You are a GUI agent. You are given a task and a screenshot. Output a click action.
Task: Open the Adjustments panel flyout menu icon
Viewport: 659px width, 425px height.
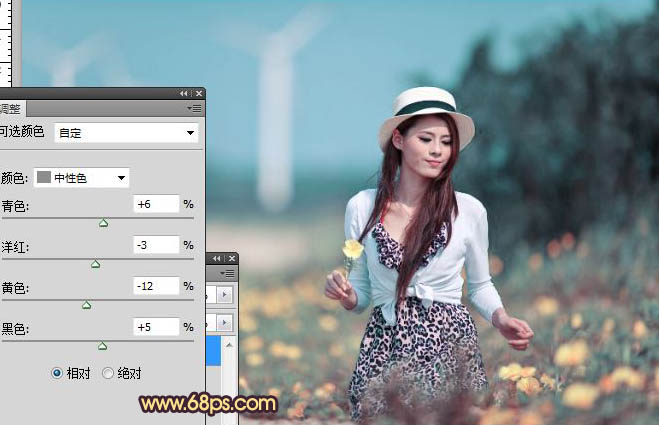click(194, 108)
